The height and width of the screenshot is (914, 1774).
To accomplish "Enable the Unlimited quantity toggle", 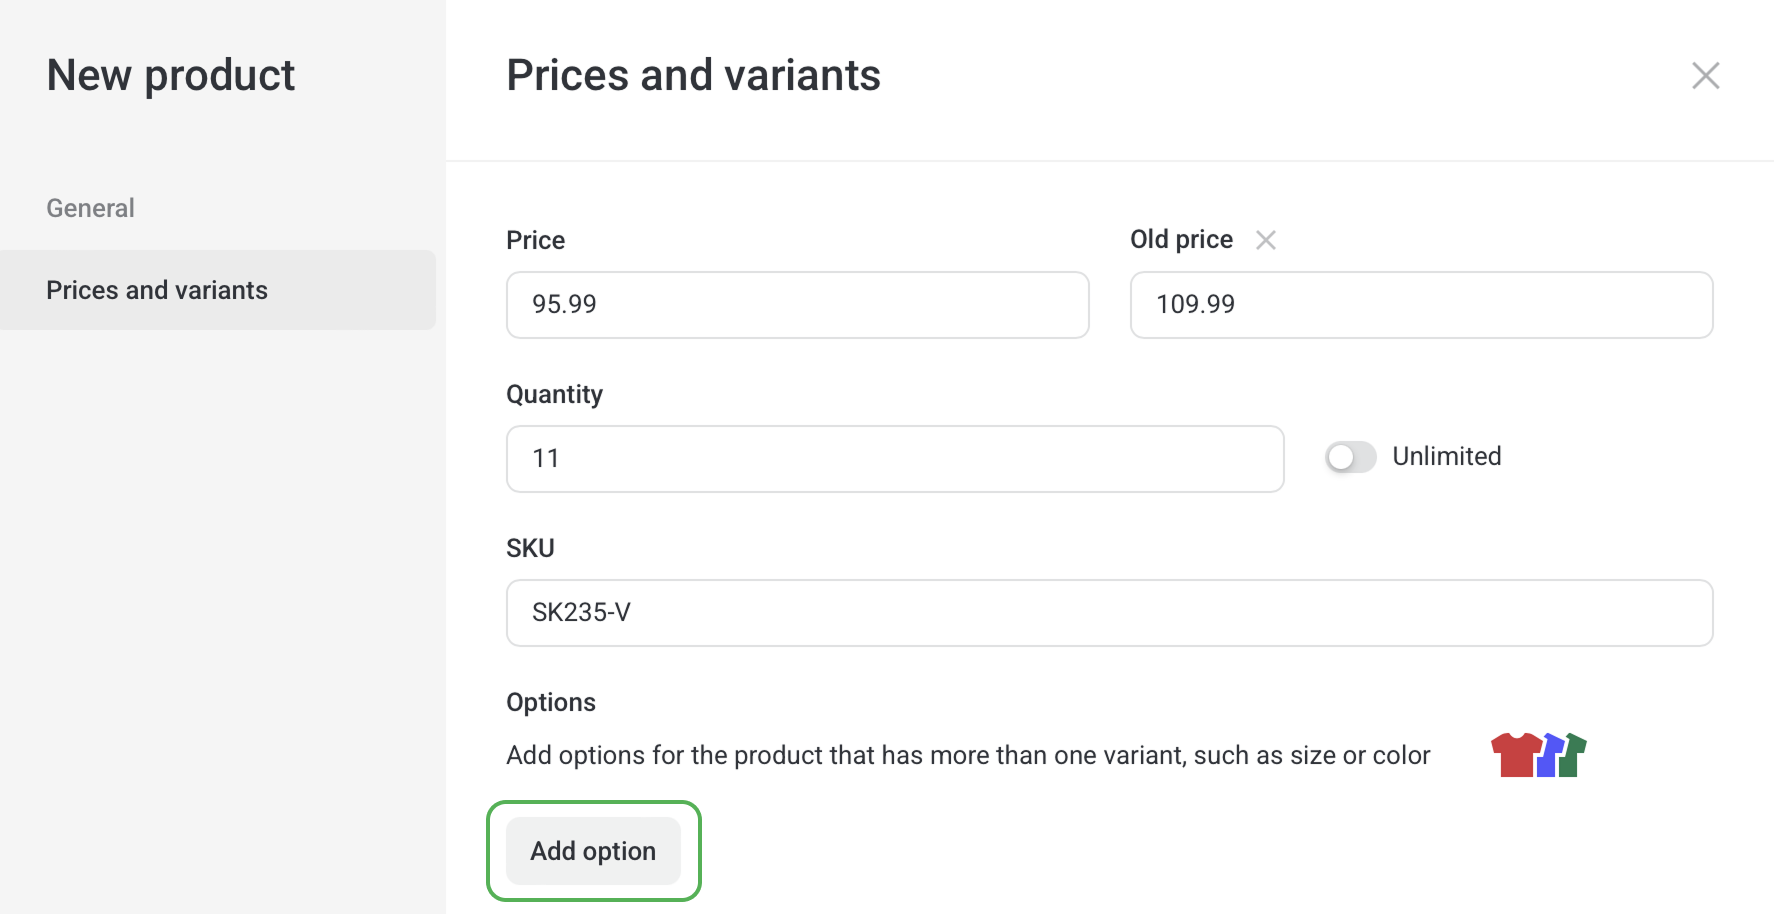I will click(1350, 457).
